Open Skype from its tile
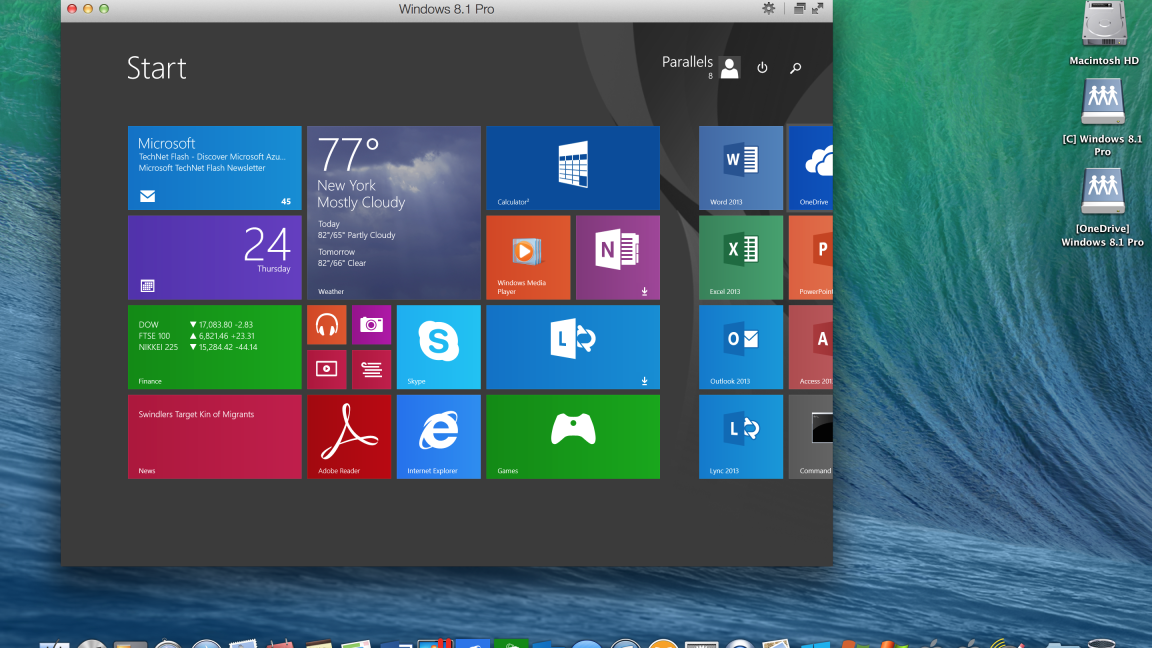The height and width of the screenshot is (648, 1152). tap(438, 346)
